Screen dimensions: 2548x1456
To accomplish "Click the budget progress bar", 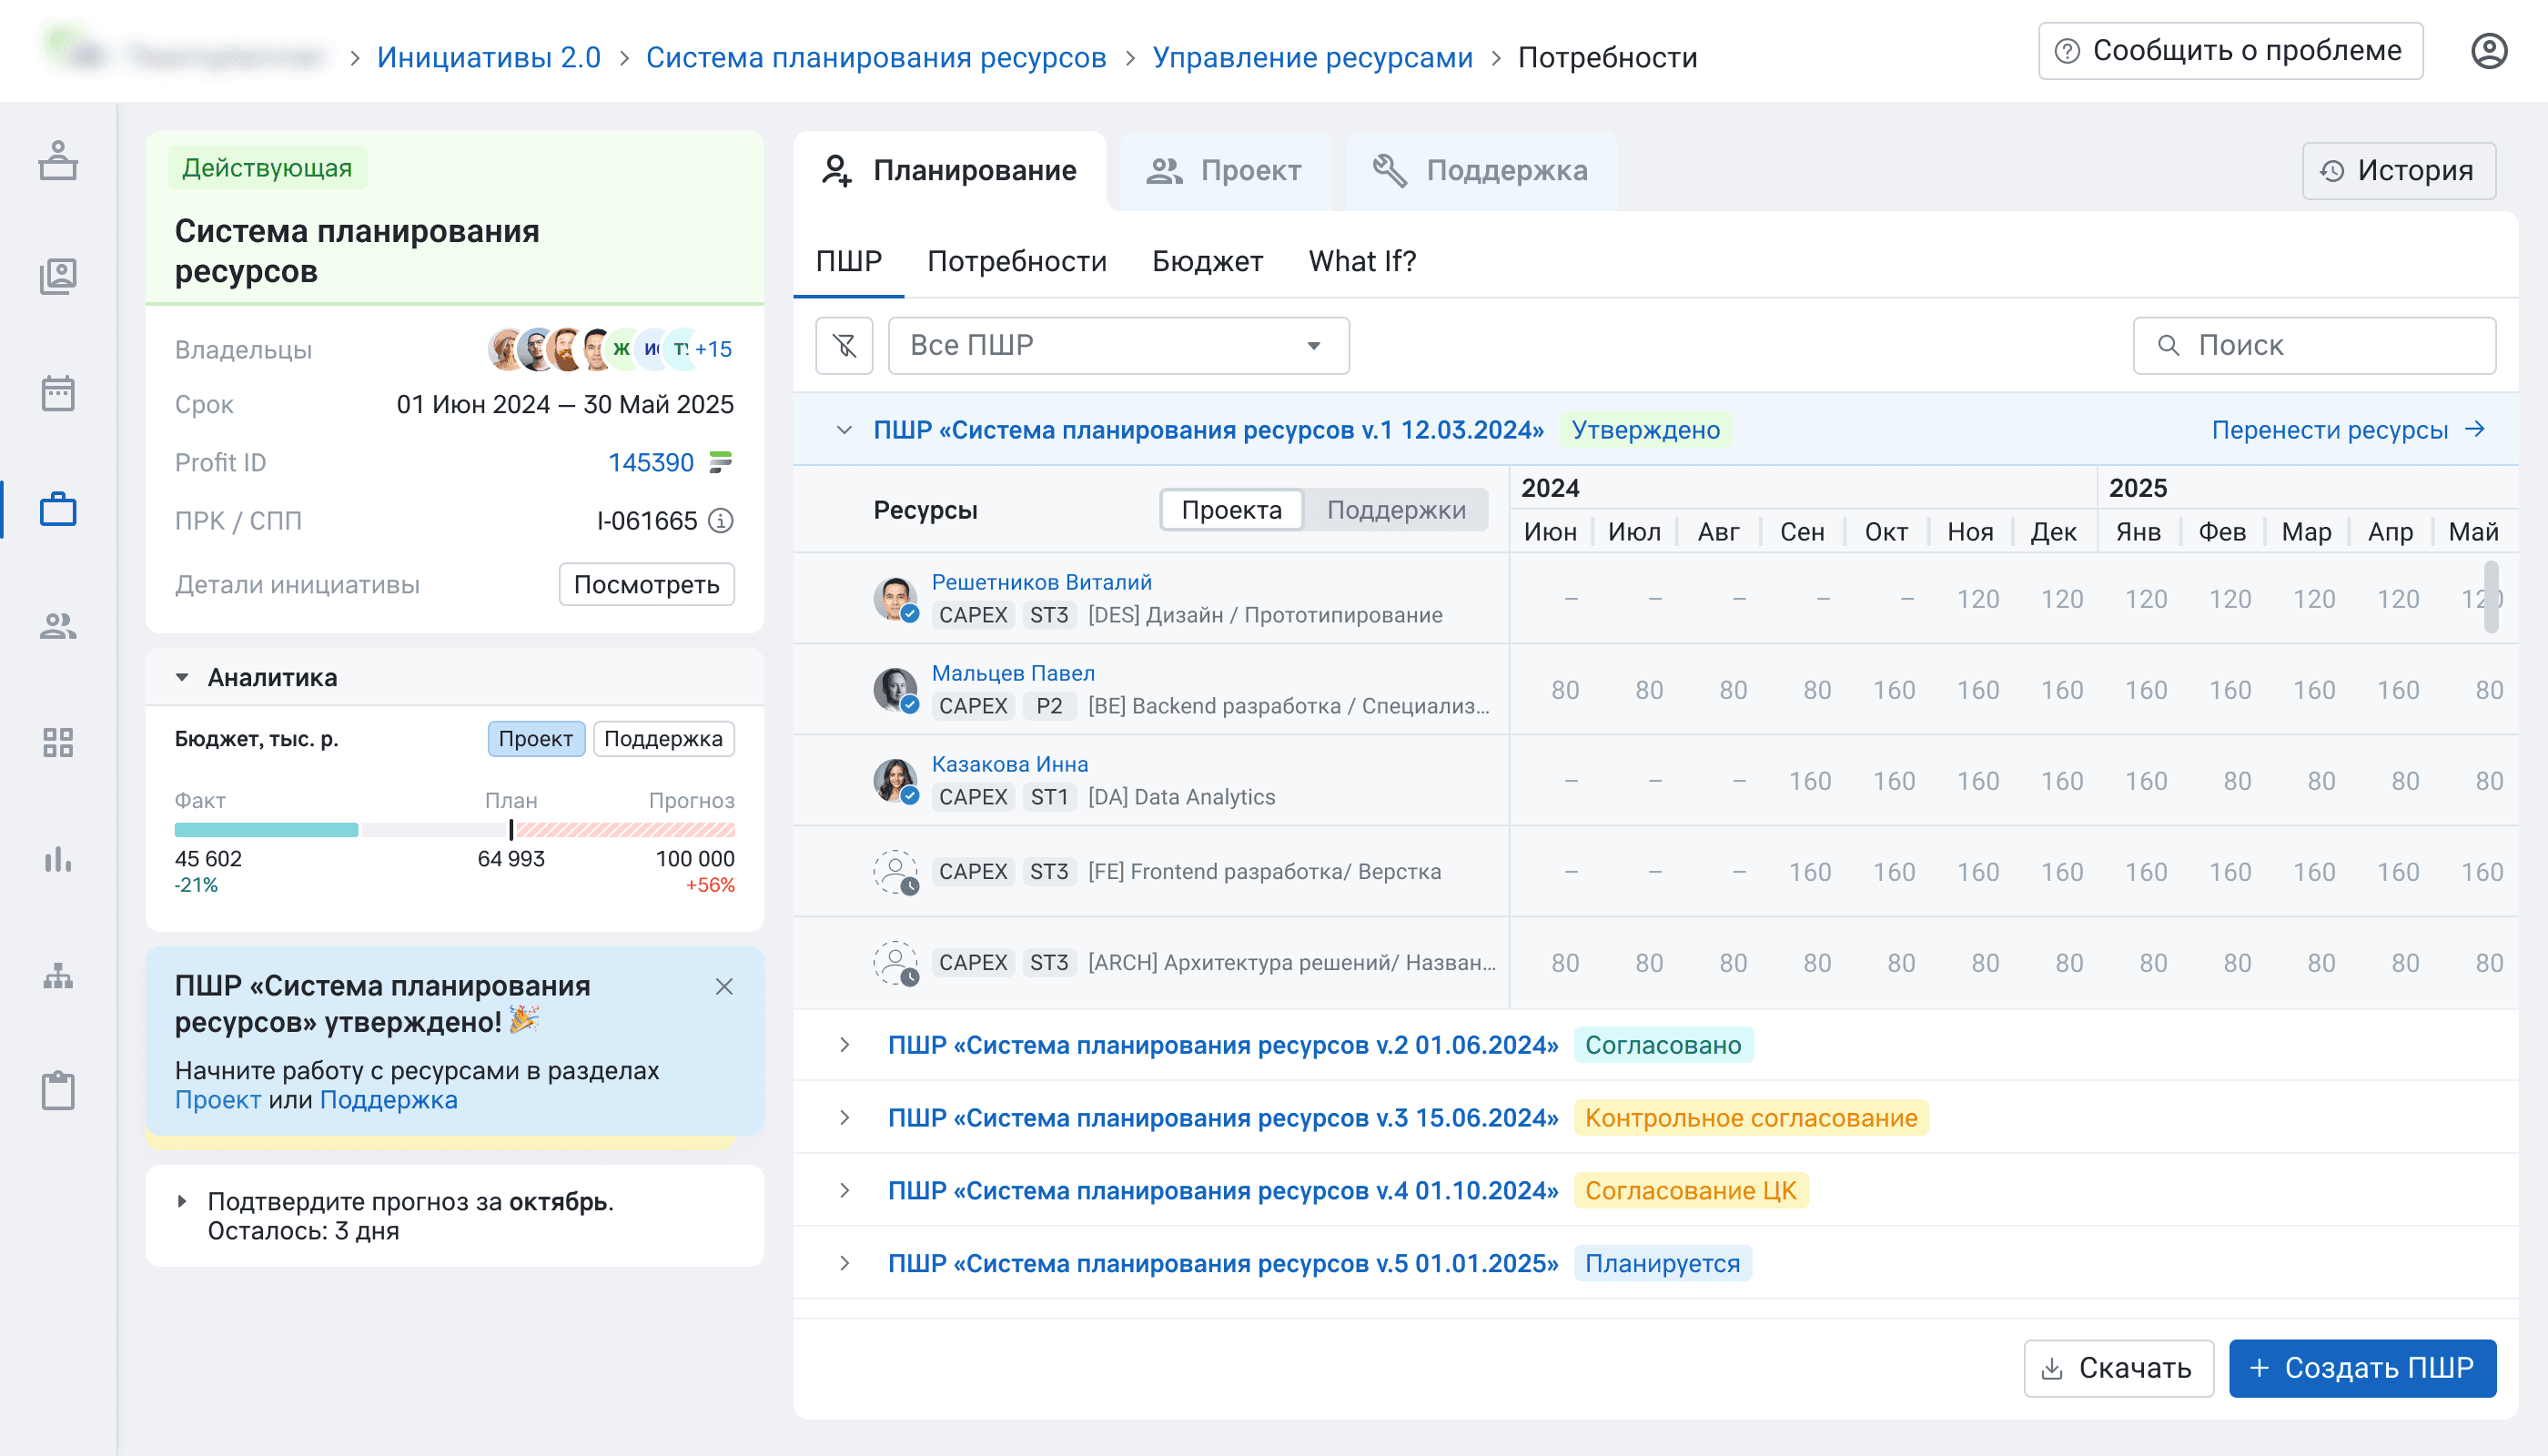I will click(454, 830).
